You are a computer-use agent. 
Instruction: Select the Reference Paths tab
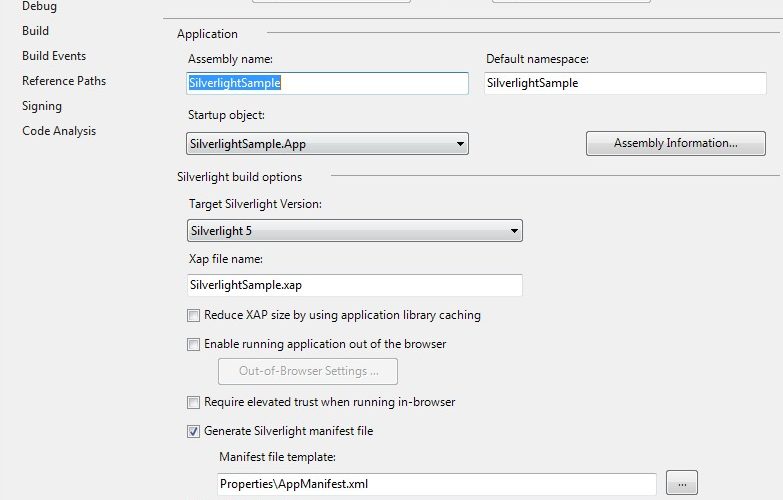(64, 81)
